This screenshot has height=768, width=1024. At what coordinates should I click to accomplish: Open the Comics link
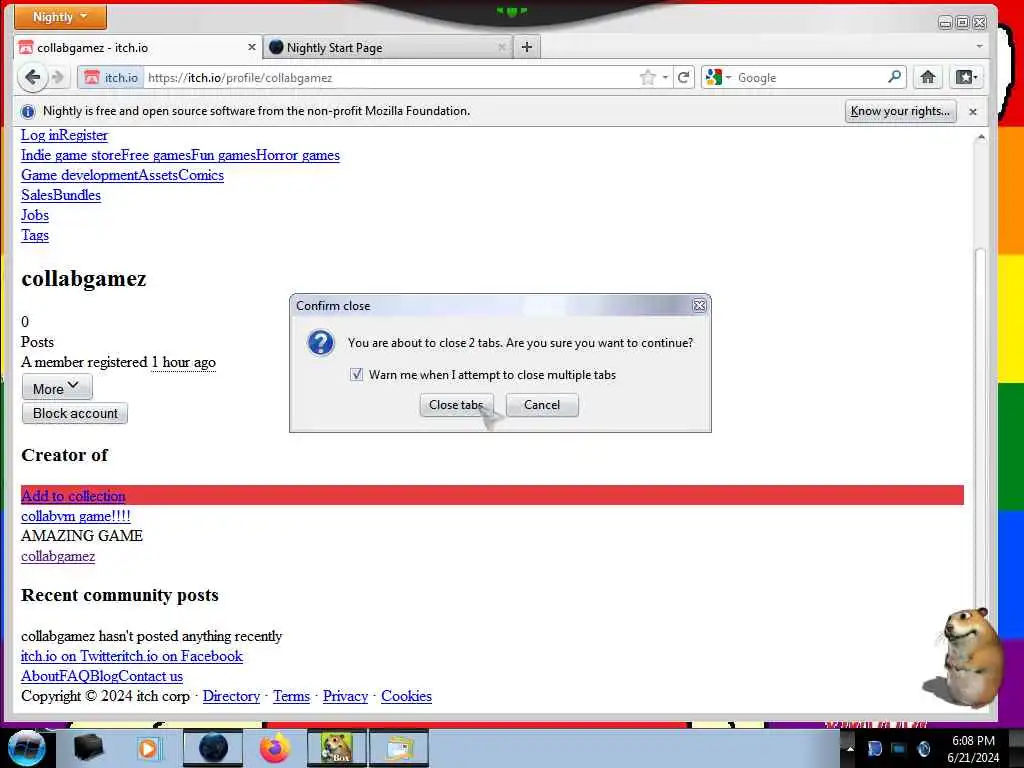click(x=200, y=175)
